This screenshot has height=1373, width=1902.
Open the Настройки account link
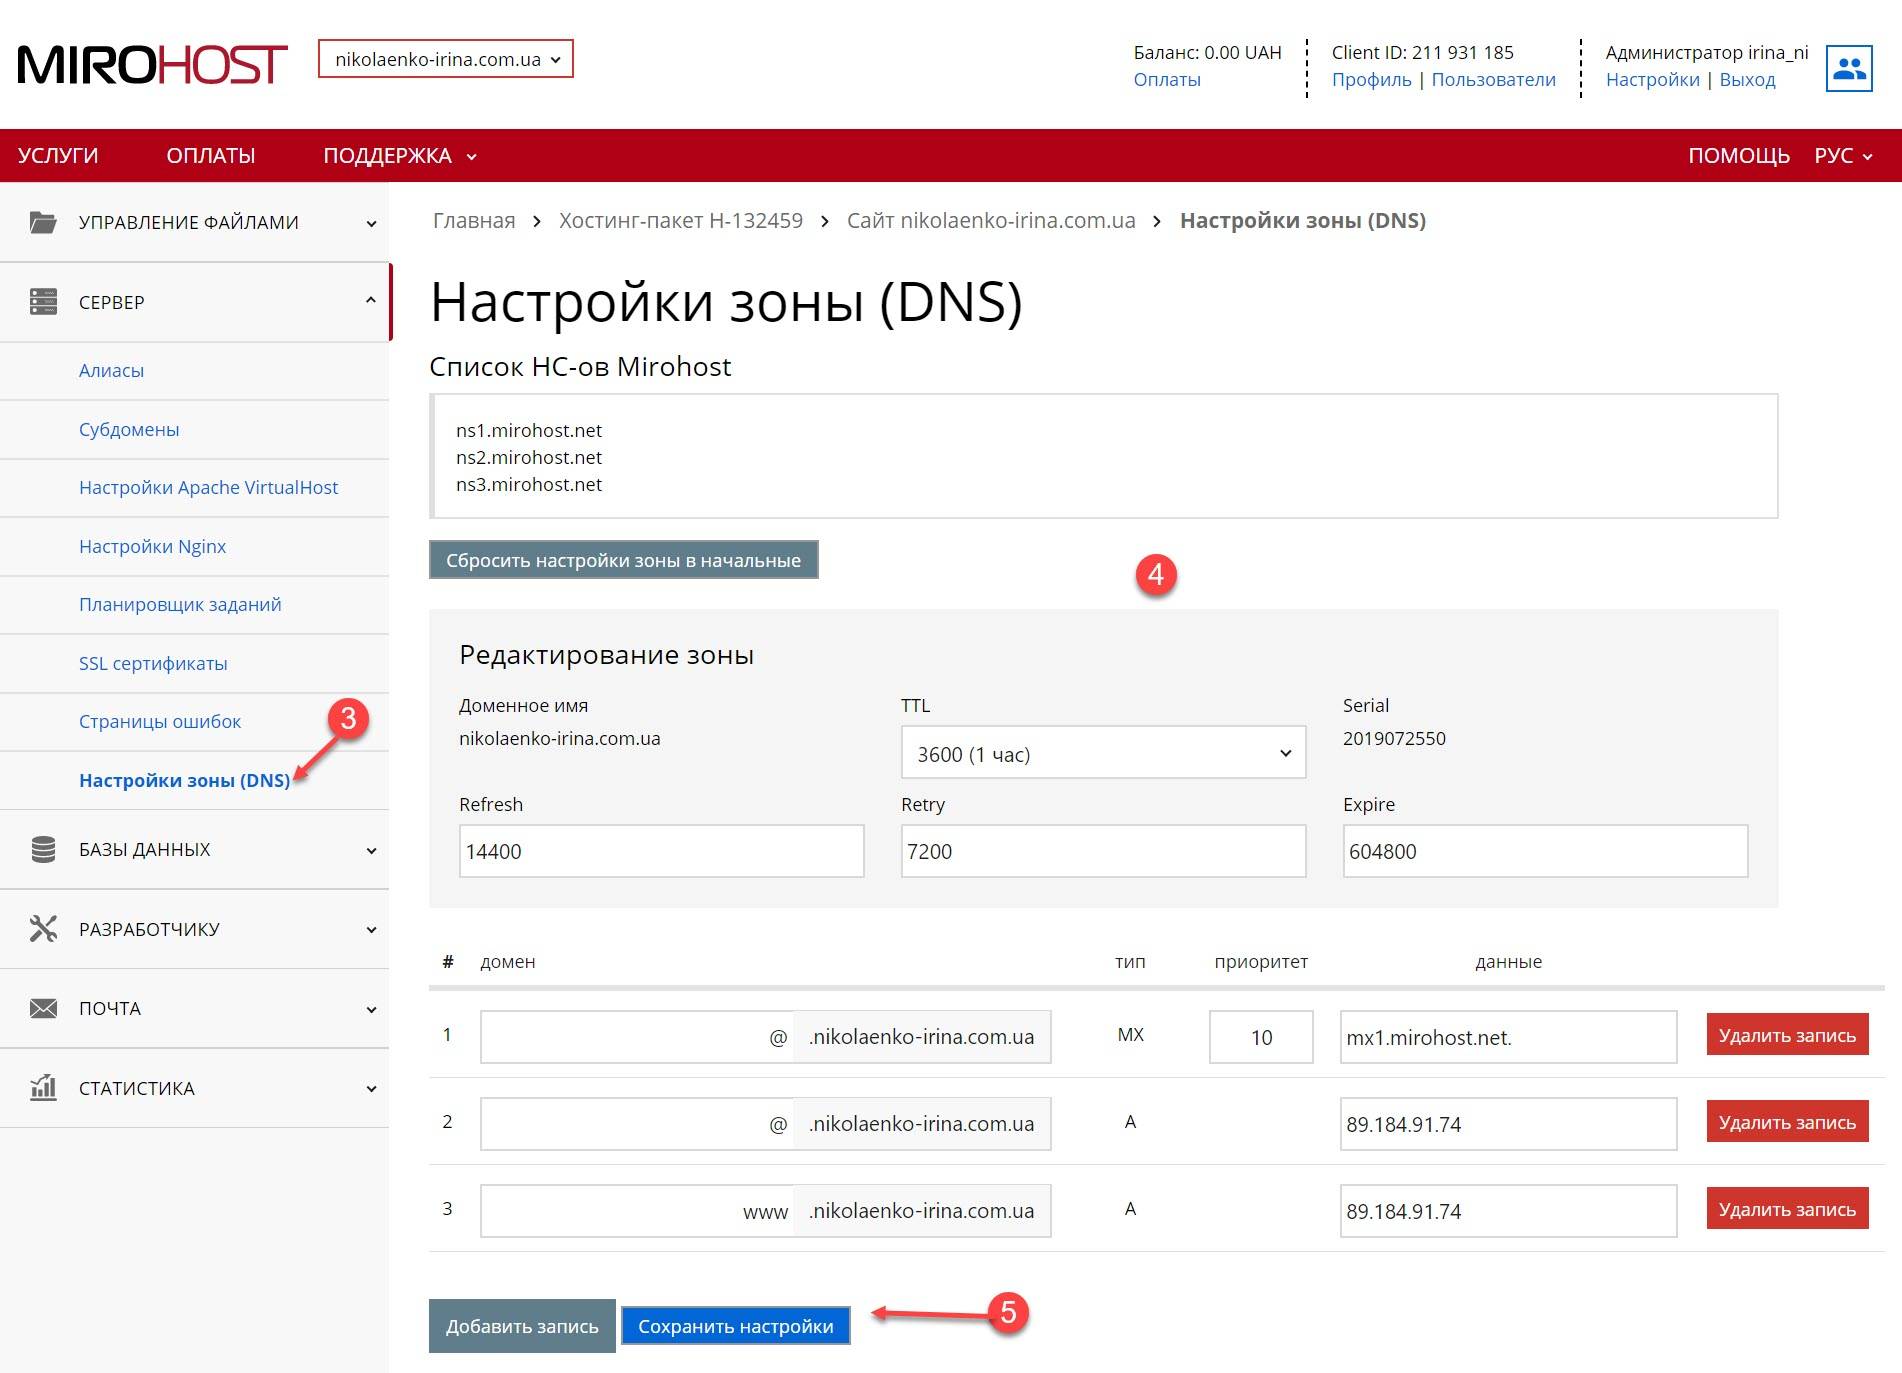pyautogui.click(x=1652, y=80)
